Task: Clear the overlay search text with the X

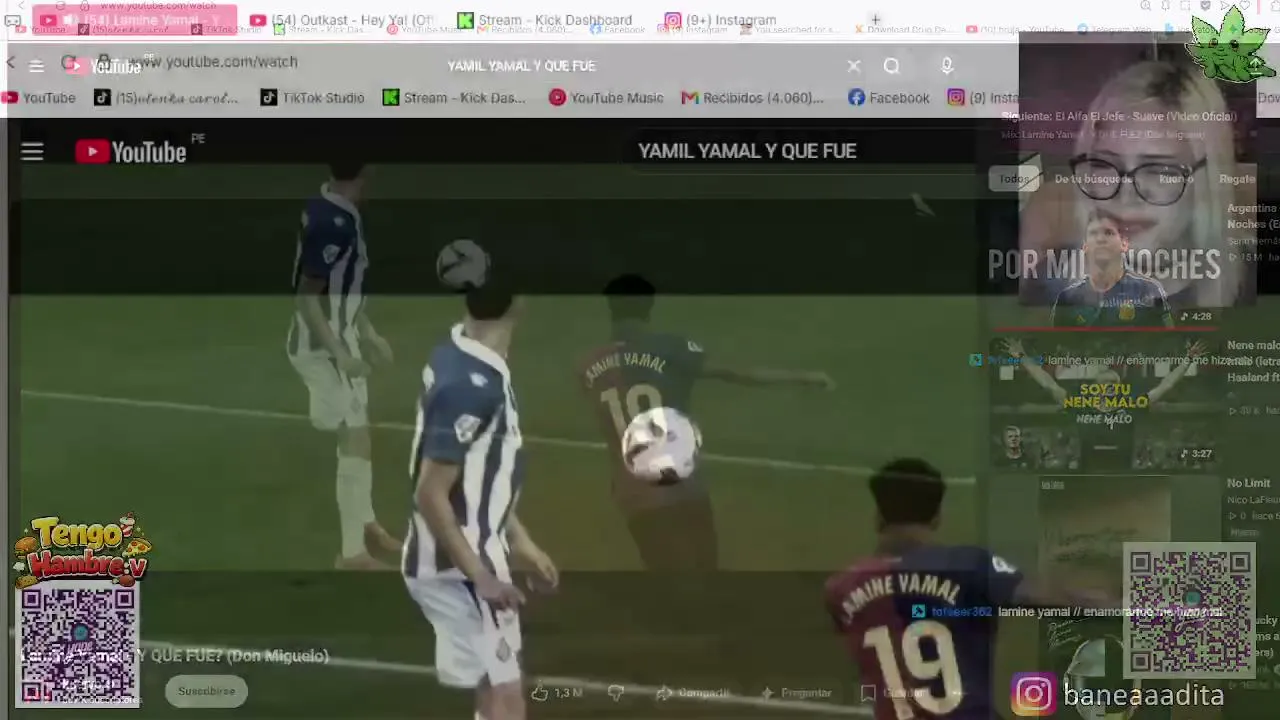Action: (853, 66)
